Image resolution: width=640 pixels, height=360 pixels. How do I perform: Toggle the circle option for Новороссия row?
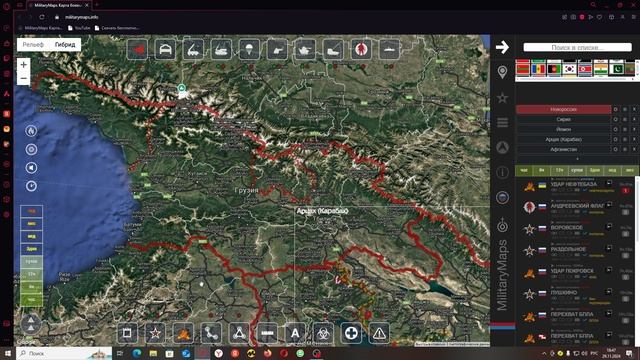616,109
